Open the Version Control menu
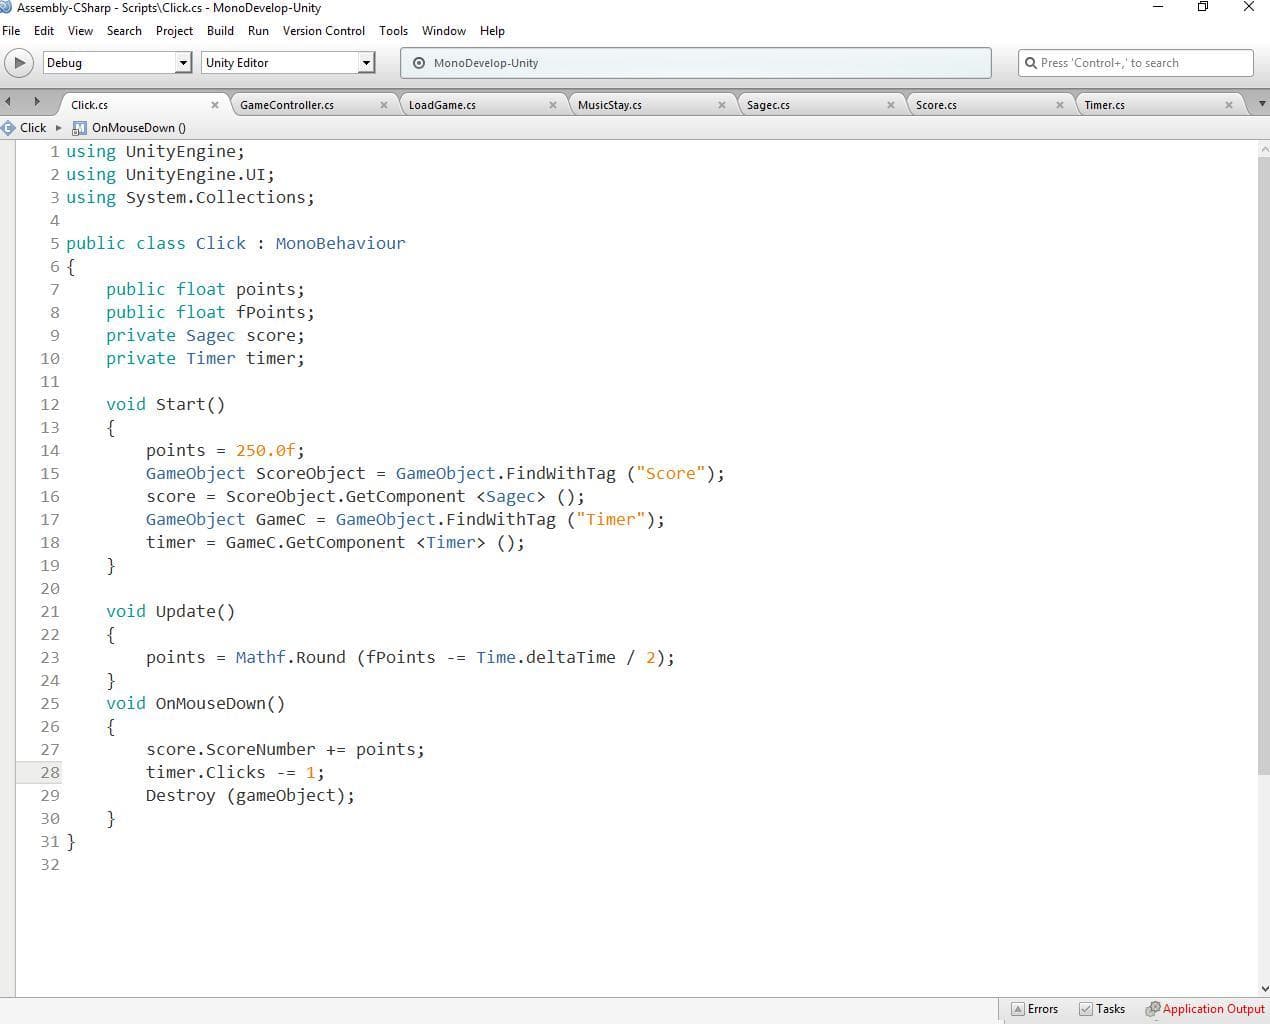Image resolution: width=1270 pixels, height=1024 pixels. coord(324,31)
